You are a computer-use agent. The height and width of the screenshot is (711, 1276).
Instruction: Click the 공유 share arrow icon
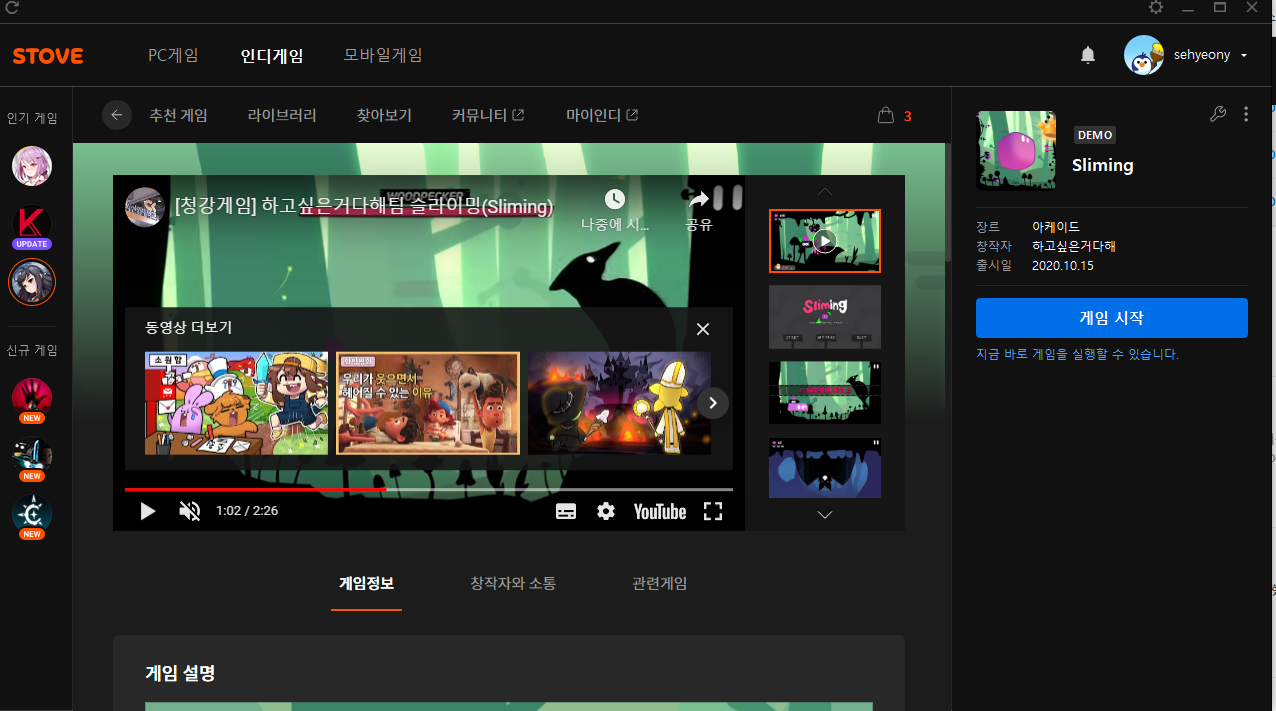click(x=698, y=198)
